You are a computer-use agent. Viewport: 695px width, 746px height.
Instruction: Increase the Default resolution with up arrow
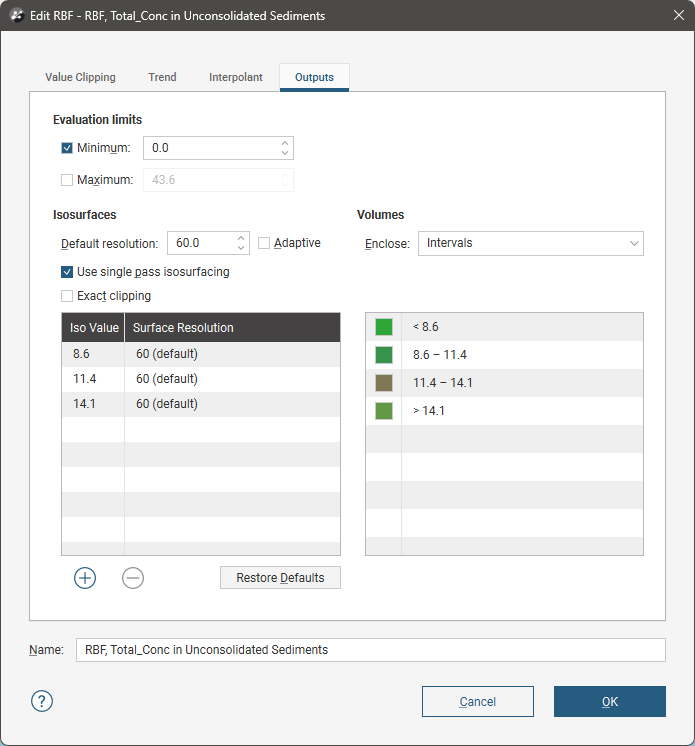tap(241, 238)
